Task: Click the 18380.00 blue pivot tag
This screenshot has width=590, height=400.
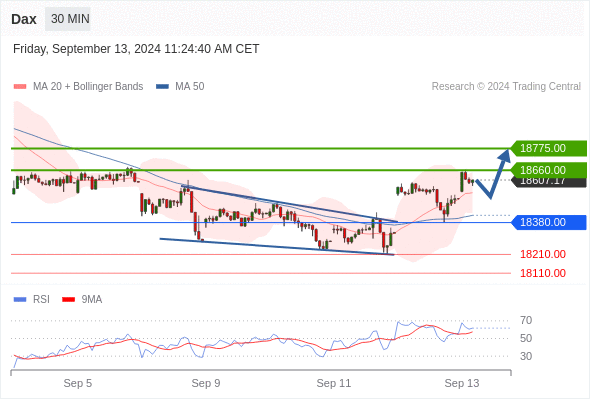Action: click(549, 222)
